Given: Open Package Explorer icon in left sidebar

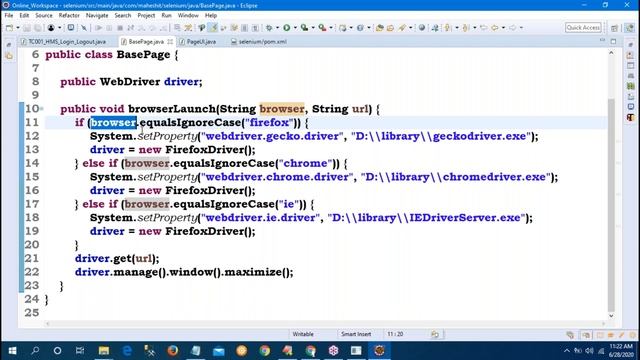Looking at the screenshot, I should tap(9, 56).
